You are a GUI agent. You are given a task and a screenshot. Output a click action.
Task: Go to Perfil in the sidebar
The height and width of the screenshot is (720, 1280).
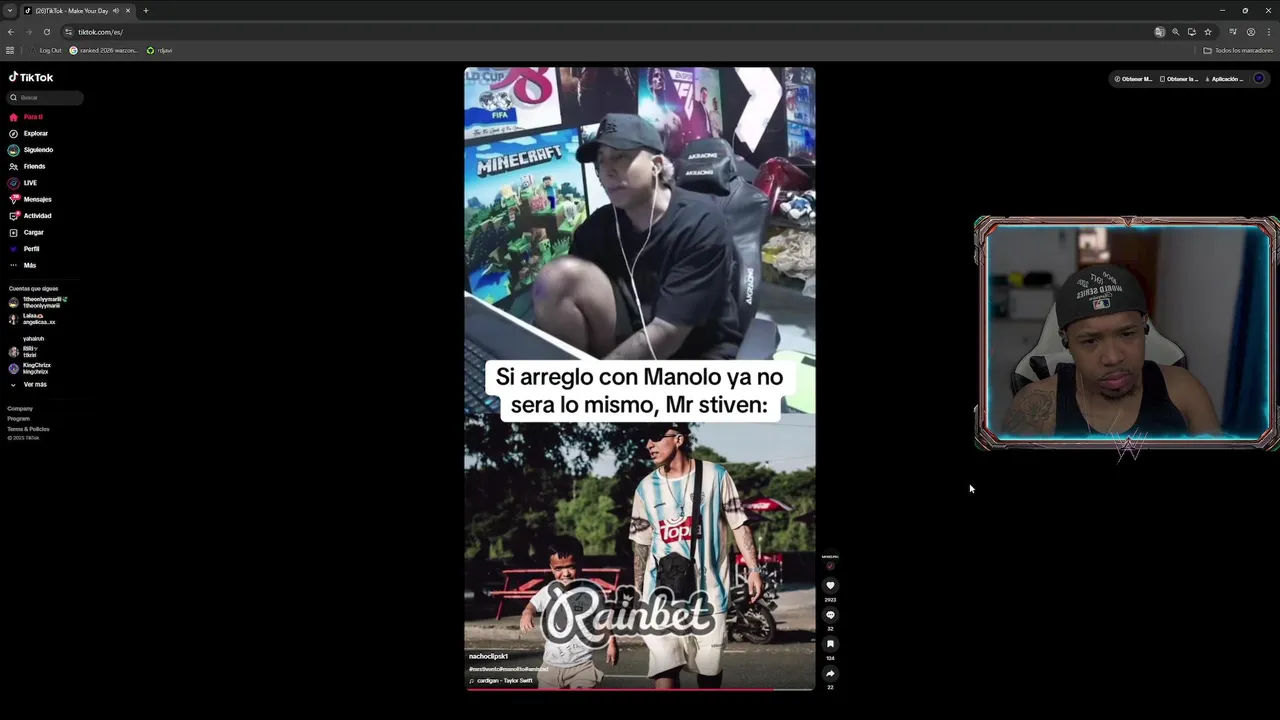click(x=25, y=249)
